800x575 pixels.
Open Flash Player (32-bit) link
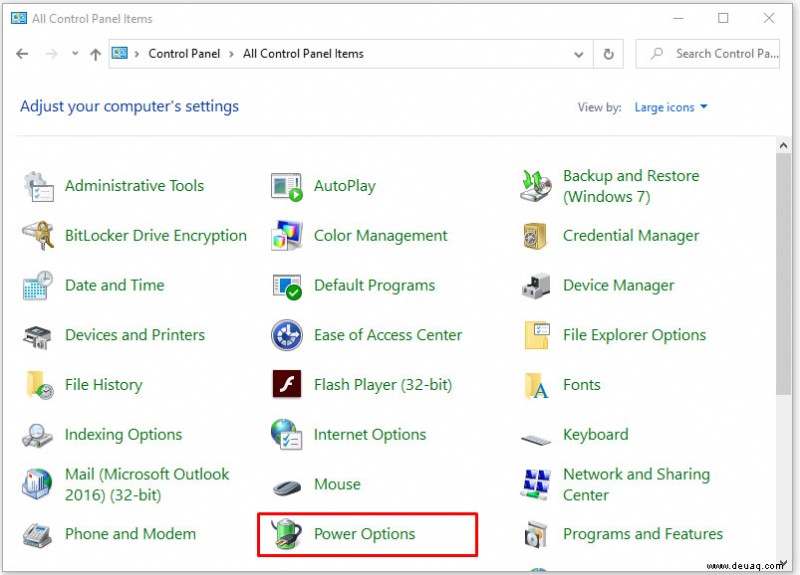[x=383, y=385]
